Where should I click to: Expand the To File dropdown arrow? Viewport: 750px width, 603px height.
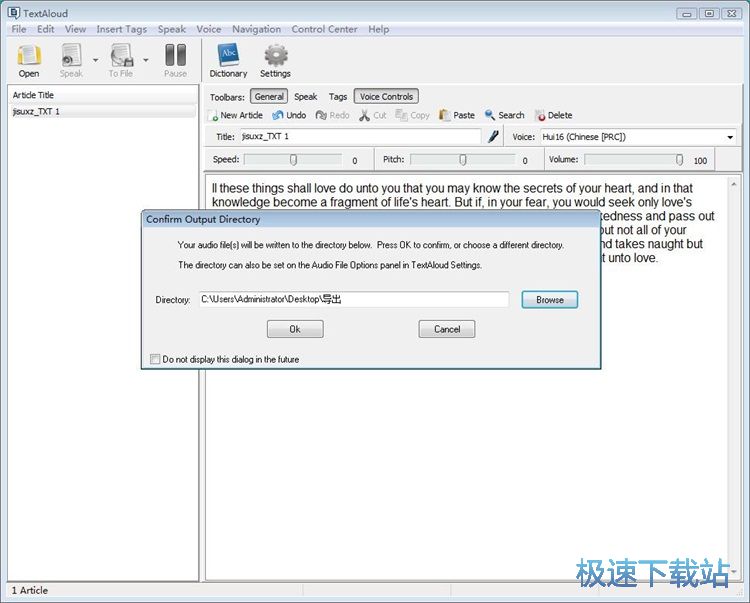(x=145, y=60)
